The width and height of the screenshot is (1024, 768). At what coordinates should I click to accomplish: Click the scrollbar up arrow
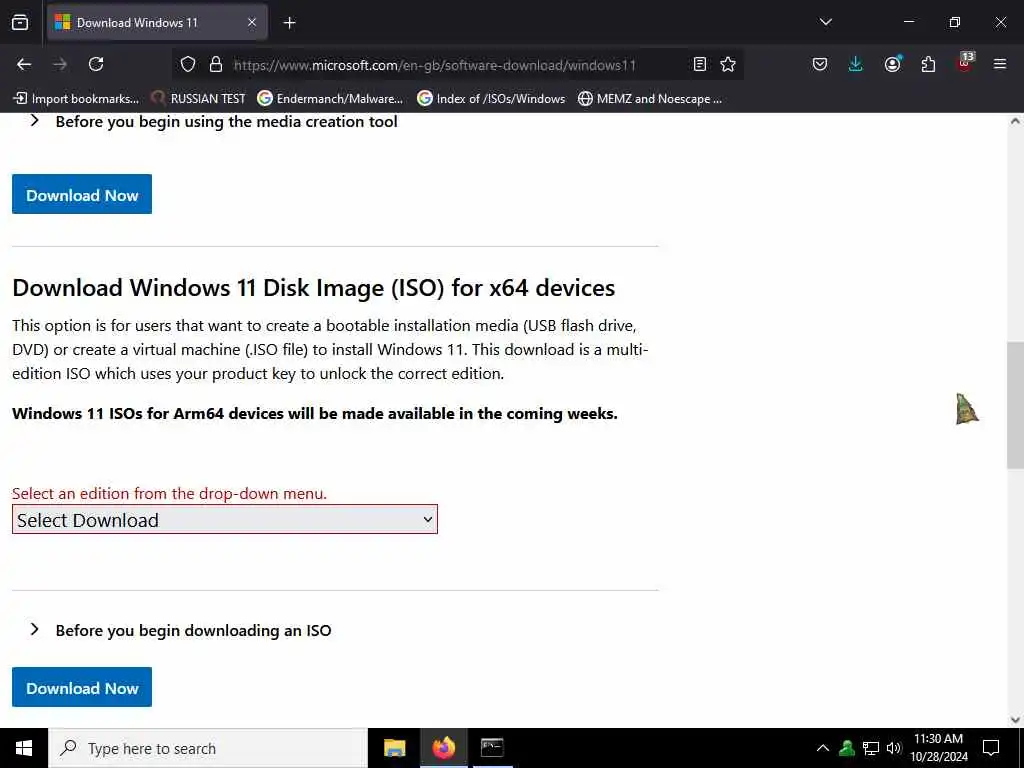(x=1015, y=121)
